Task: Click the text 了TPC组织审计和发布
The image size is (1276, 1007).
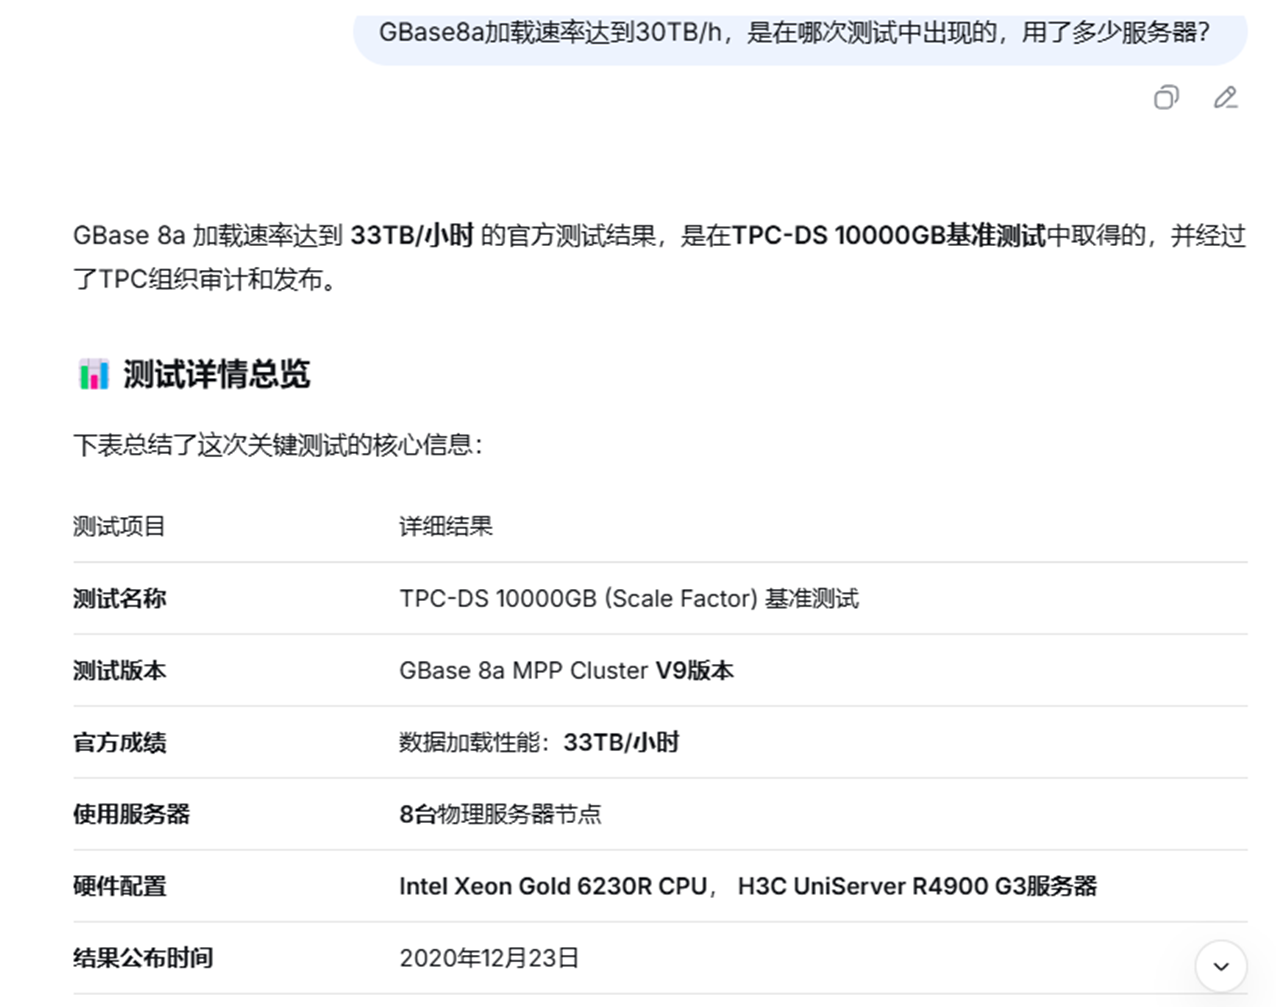Action: (208, 279)
